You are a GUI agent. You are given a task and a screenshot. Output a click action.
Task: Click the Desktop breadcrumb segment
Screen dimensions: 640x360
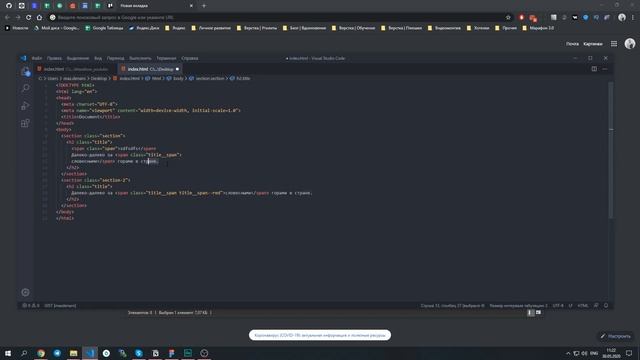[99, 78]
